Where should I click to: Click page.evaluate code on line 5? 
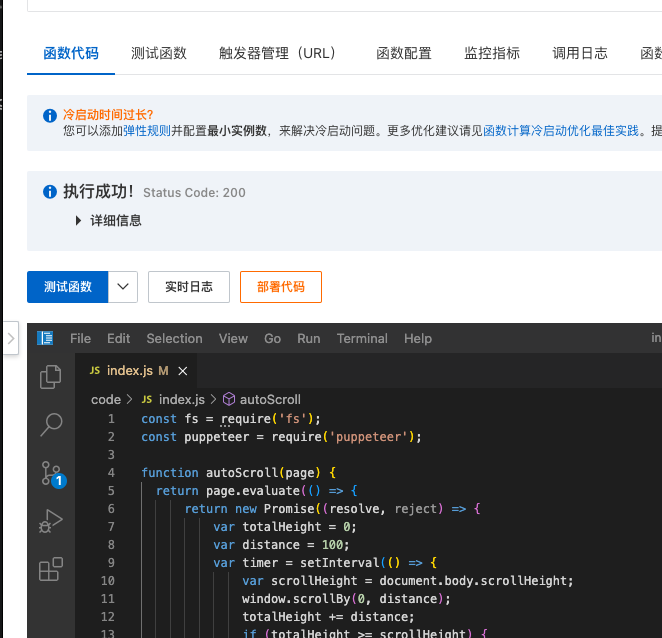click(253, 491)
